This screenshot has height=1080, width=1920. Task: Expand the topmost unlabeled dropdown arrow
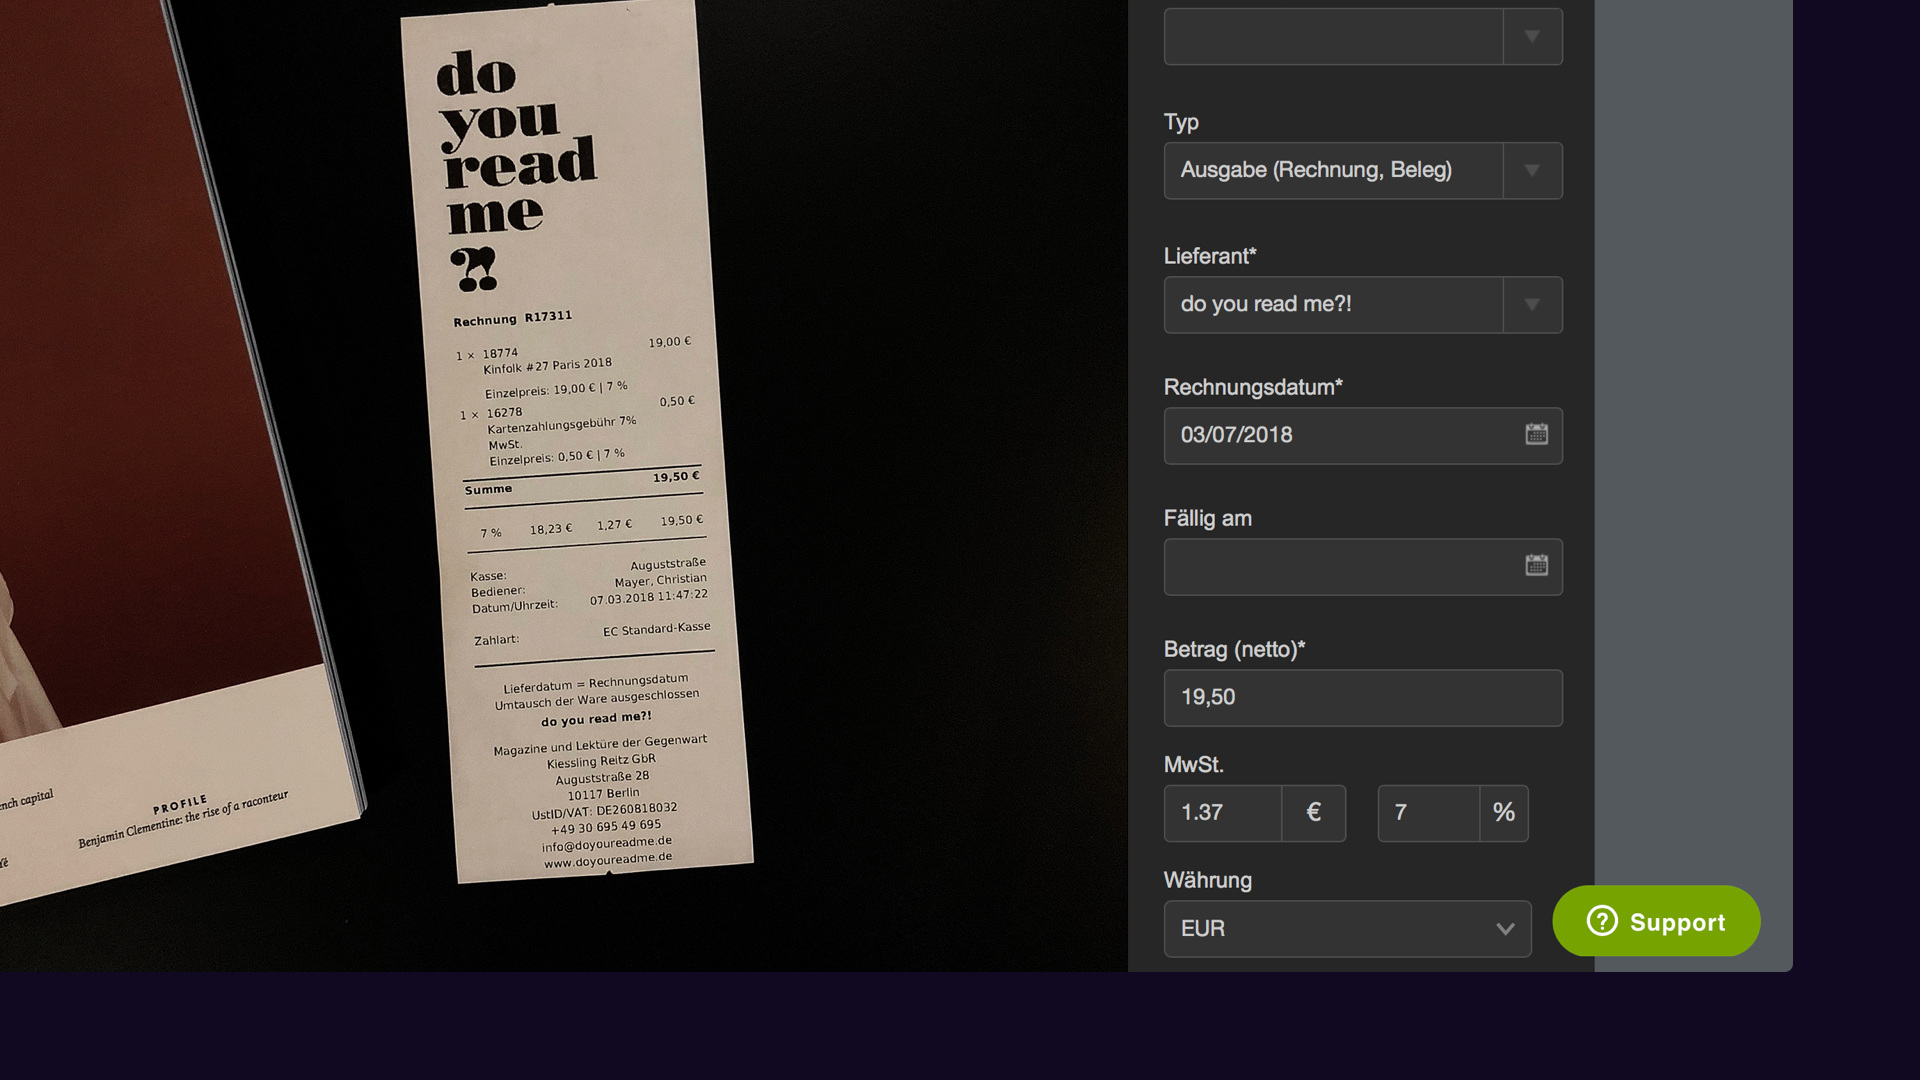pos(1532,37)
